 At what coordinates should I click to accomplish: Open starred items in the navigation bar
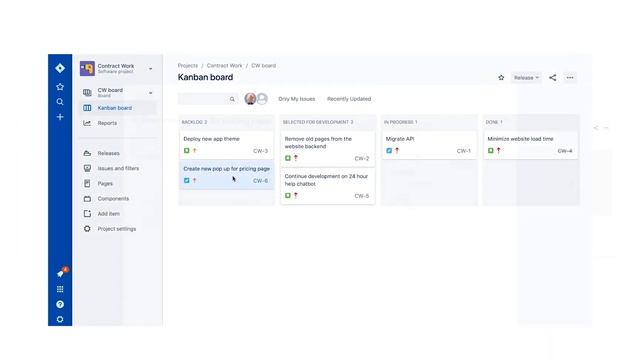click(x=60, y=87)
